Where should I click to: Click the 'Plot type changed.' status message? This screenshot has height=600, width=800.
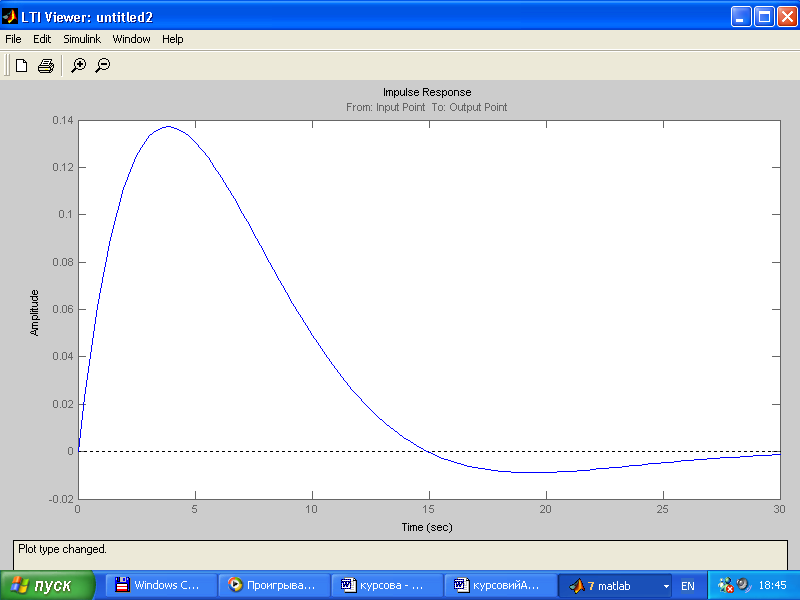(62, 549)
